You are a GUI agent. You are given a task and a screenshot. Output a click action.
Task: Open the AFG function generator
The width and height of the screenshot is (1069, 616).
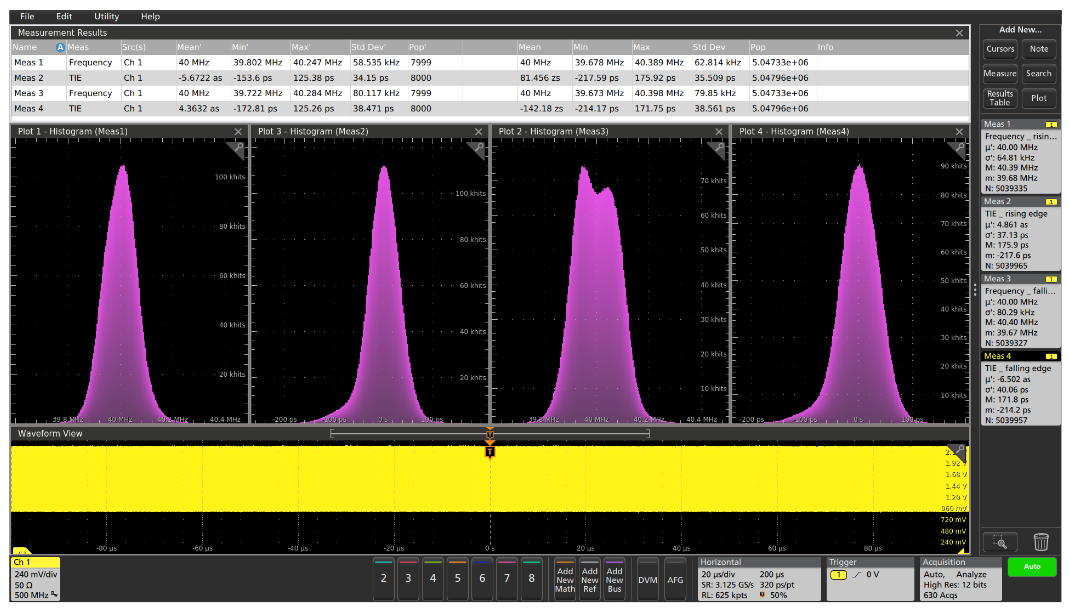(x=677, y=578)
